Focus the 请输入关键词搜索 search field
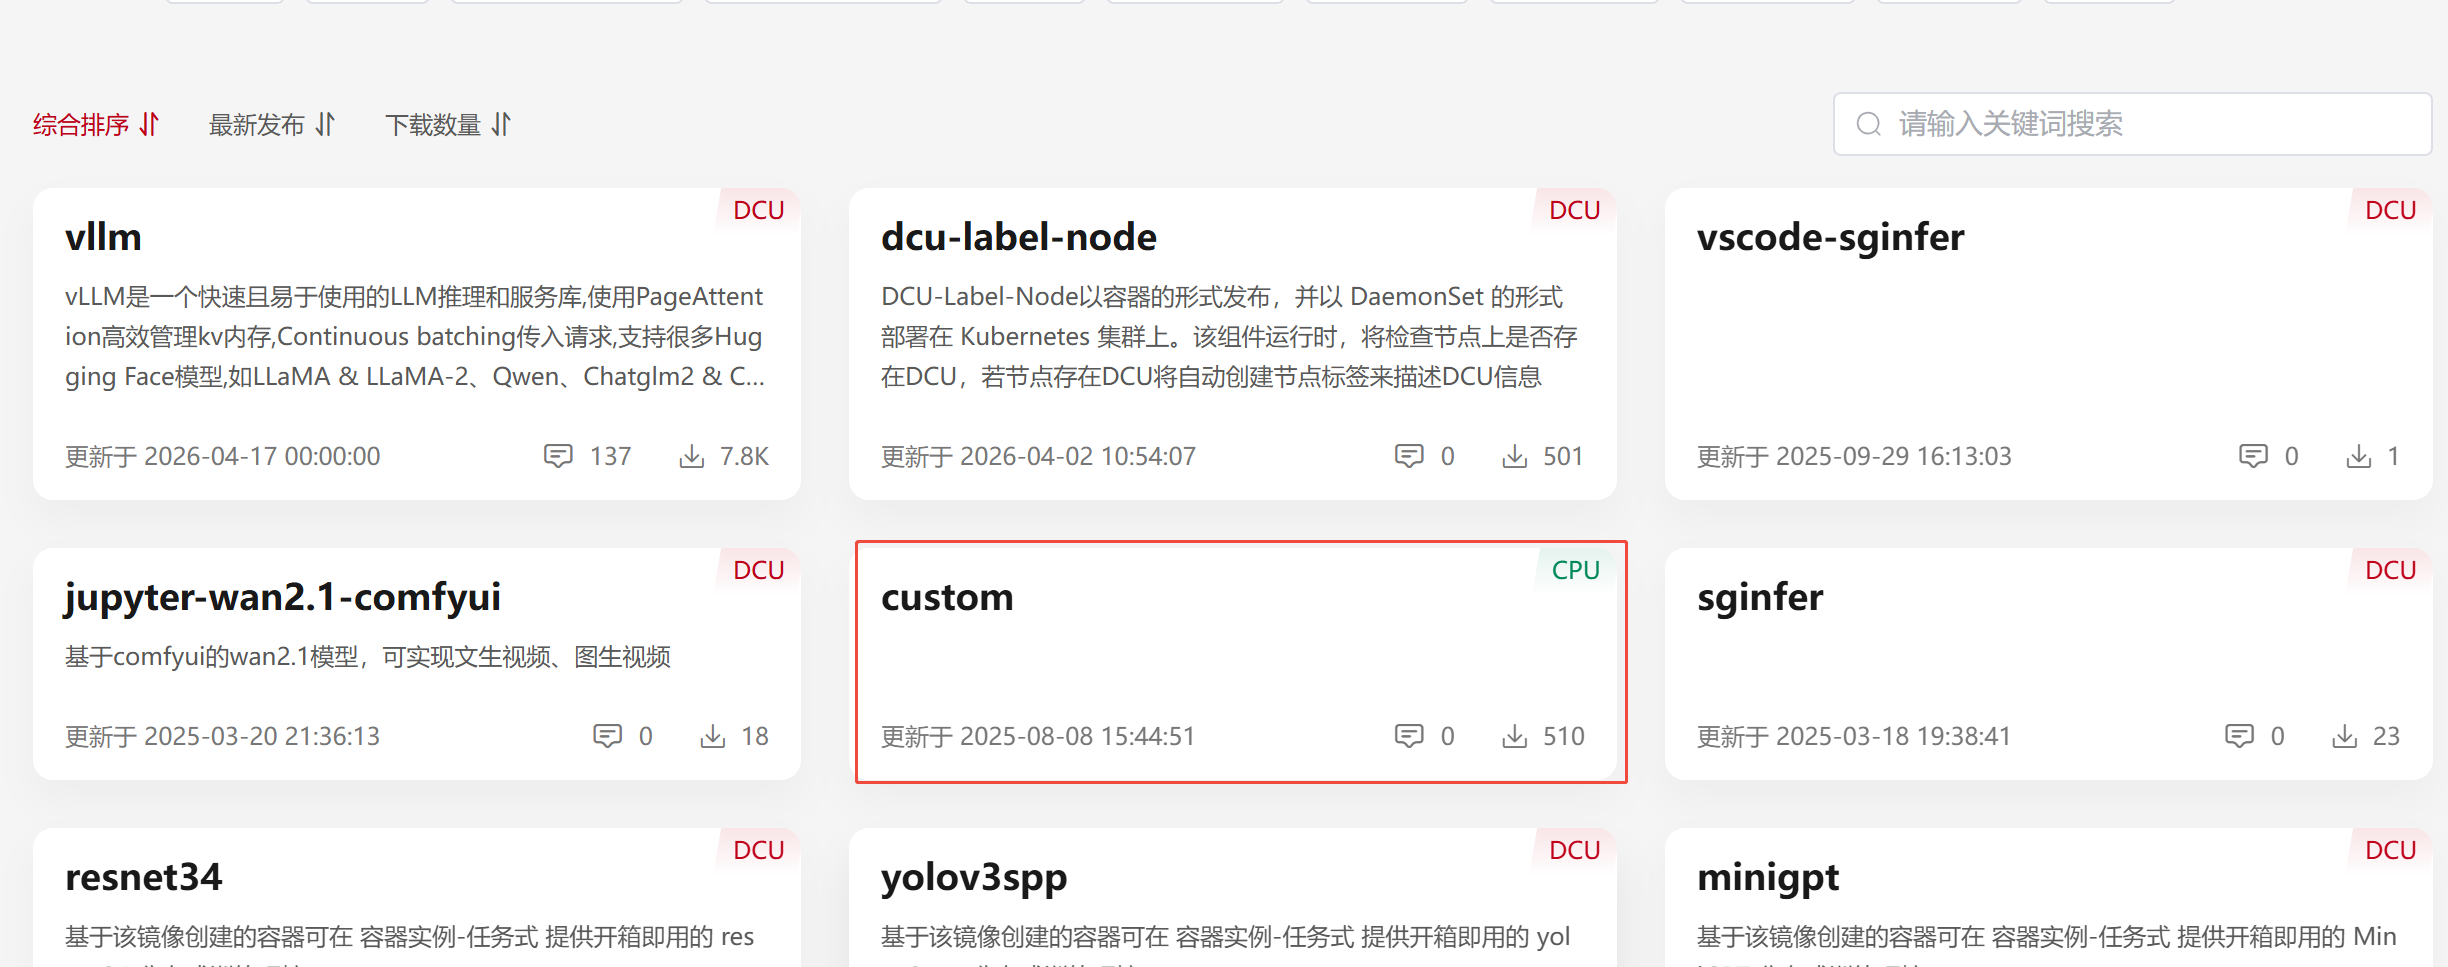 coord(2132,124)
